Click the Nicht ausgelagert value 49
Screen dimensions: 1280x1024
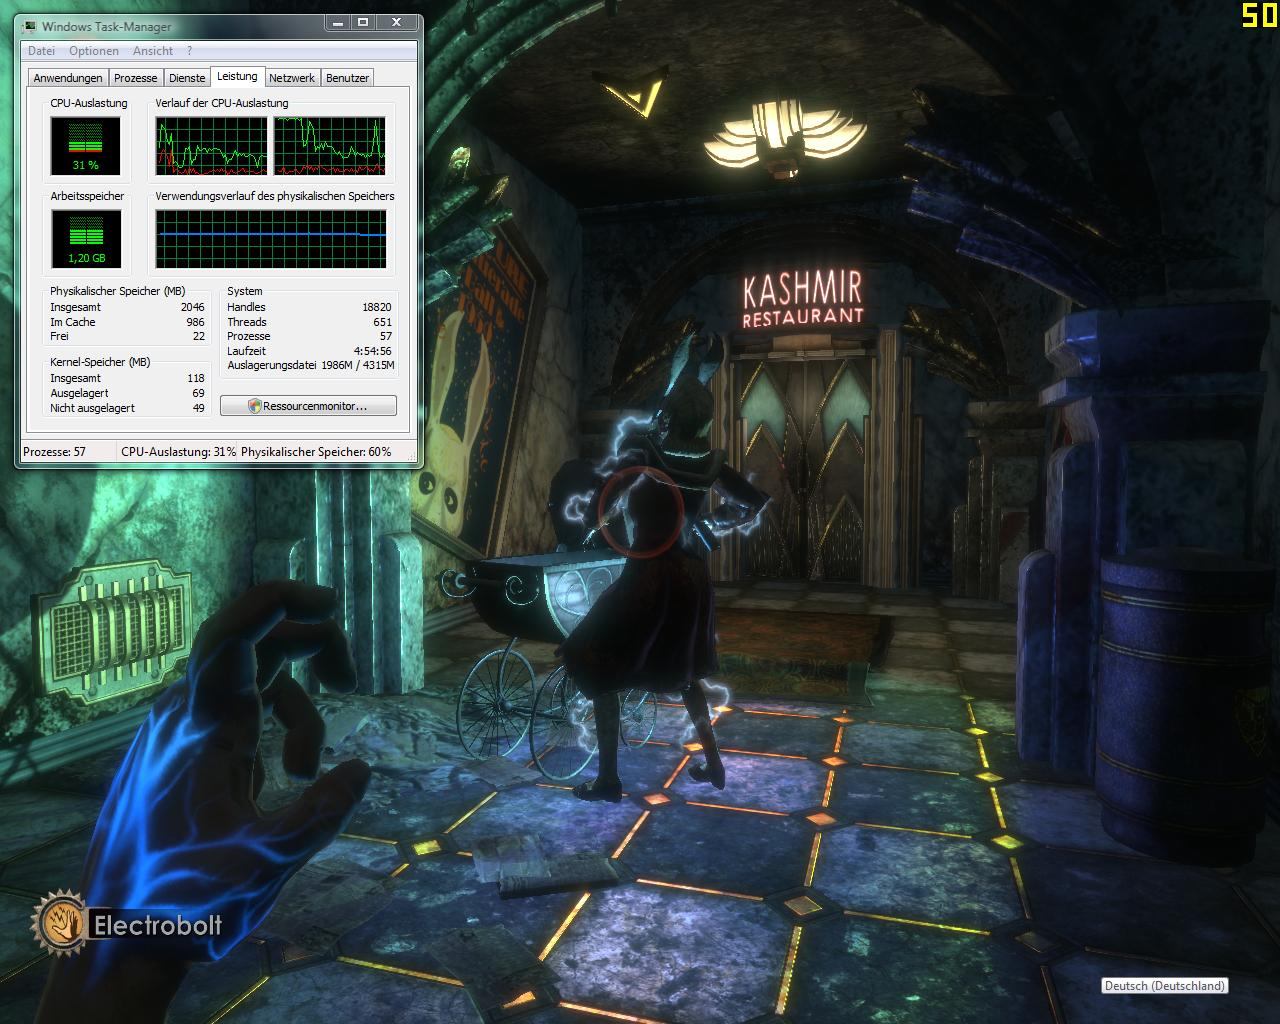(x=198, y=408)
